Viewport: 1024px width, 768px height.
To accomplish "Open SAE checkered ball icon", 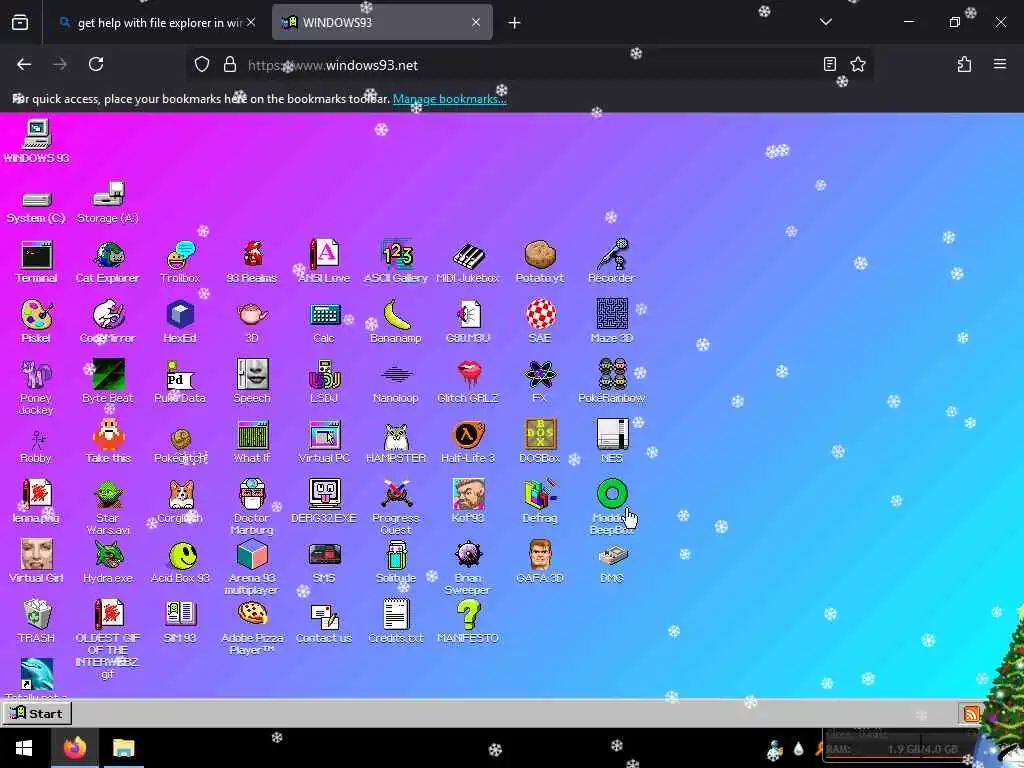I will coord(540,321).
